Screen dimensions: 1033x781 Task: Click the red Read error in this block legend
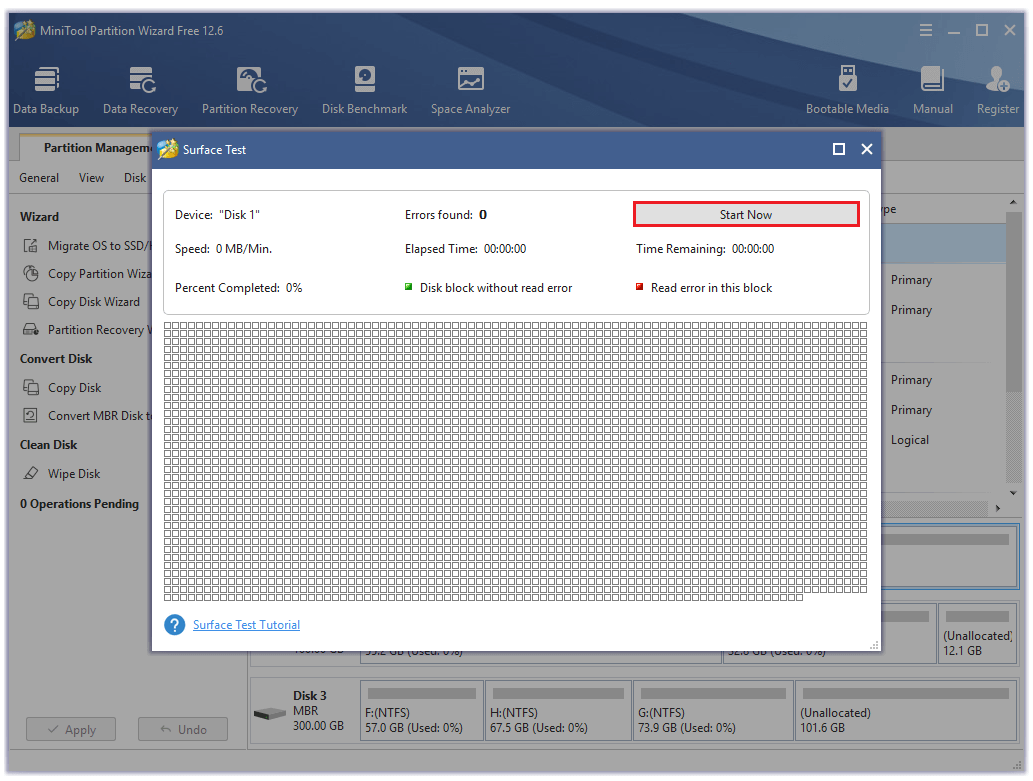pos(704,288)
